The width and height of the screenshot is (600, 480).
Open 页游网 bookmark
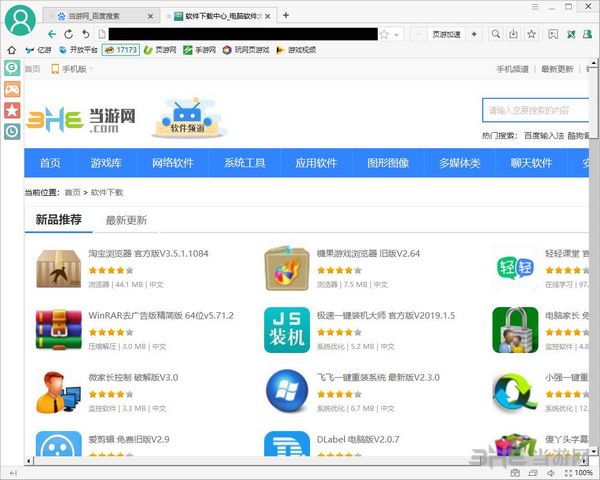[160, 50]
